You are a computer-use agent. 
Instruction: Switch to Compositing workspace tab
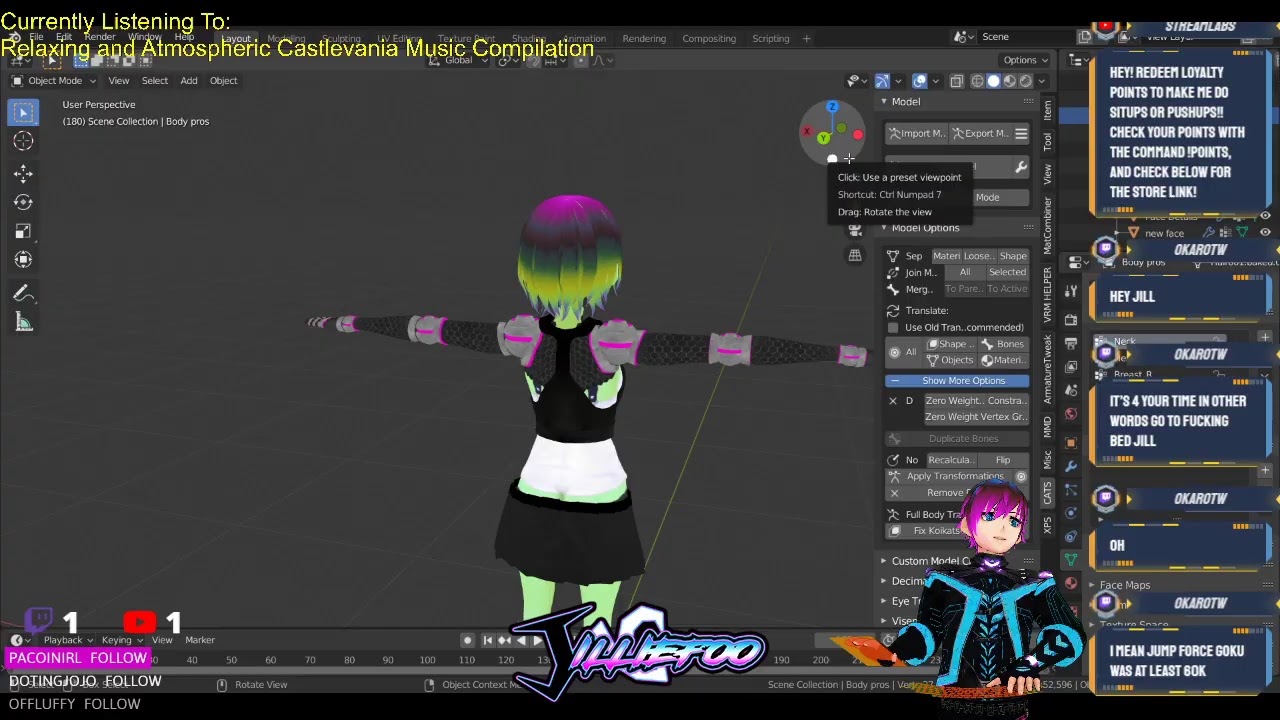[x=709, y=39]
